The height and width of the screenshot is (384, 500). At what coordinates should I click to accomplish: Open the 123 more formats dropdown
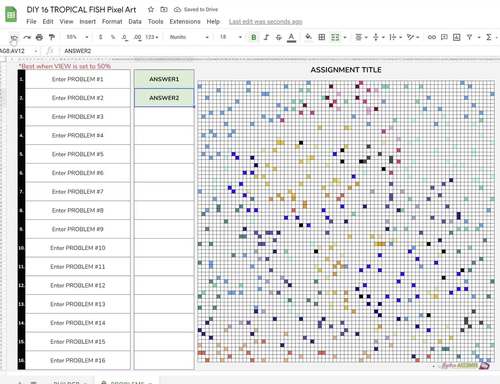[152, 37]
